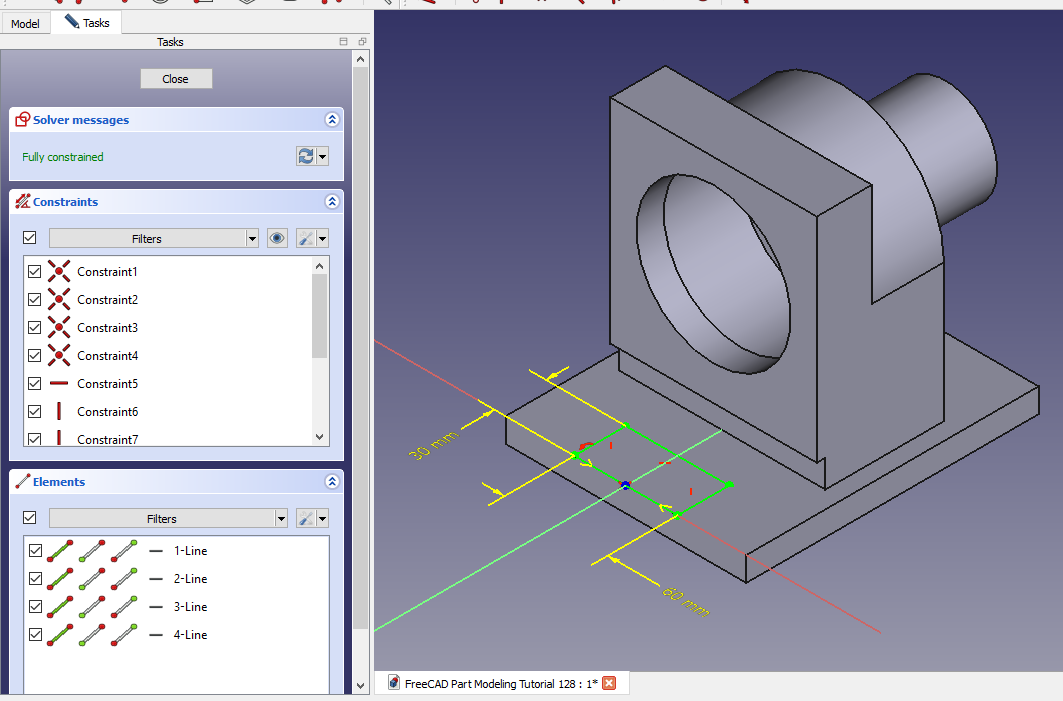Toggle constraint visibility with the eye icon
This screenshot has height=701, width=1063.
pyautogui.click(x=278, y=238)
